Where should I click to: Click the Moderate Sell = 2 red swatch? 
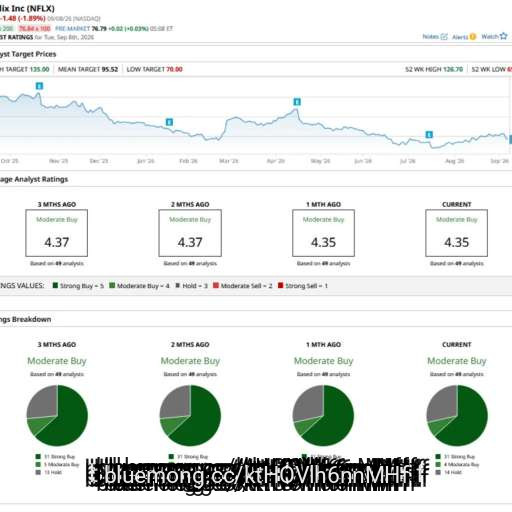tap(216, 285)
